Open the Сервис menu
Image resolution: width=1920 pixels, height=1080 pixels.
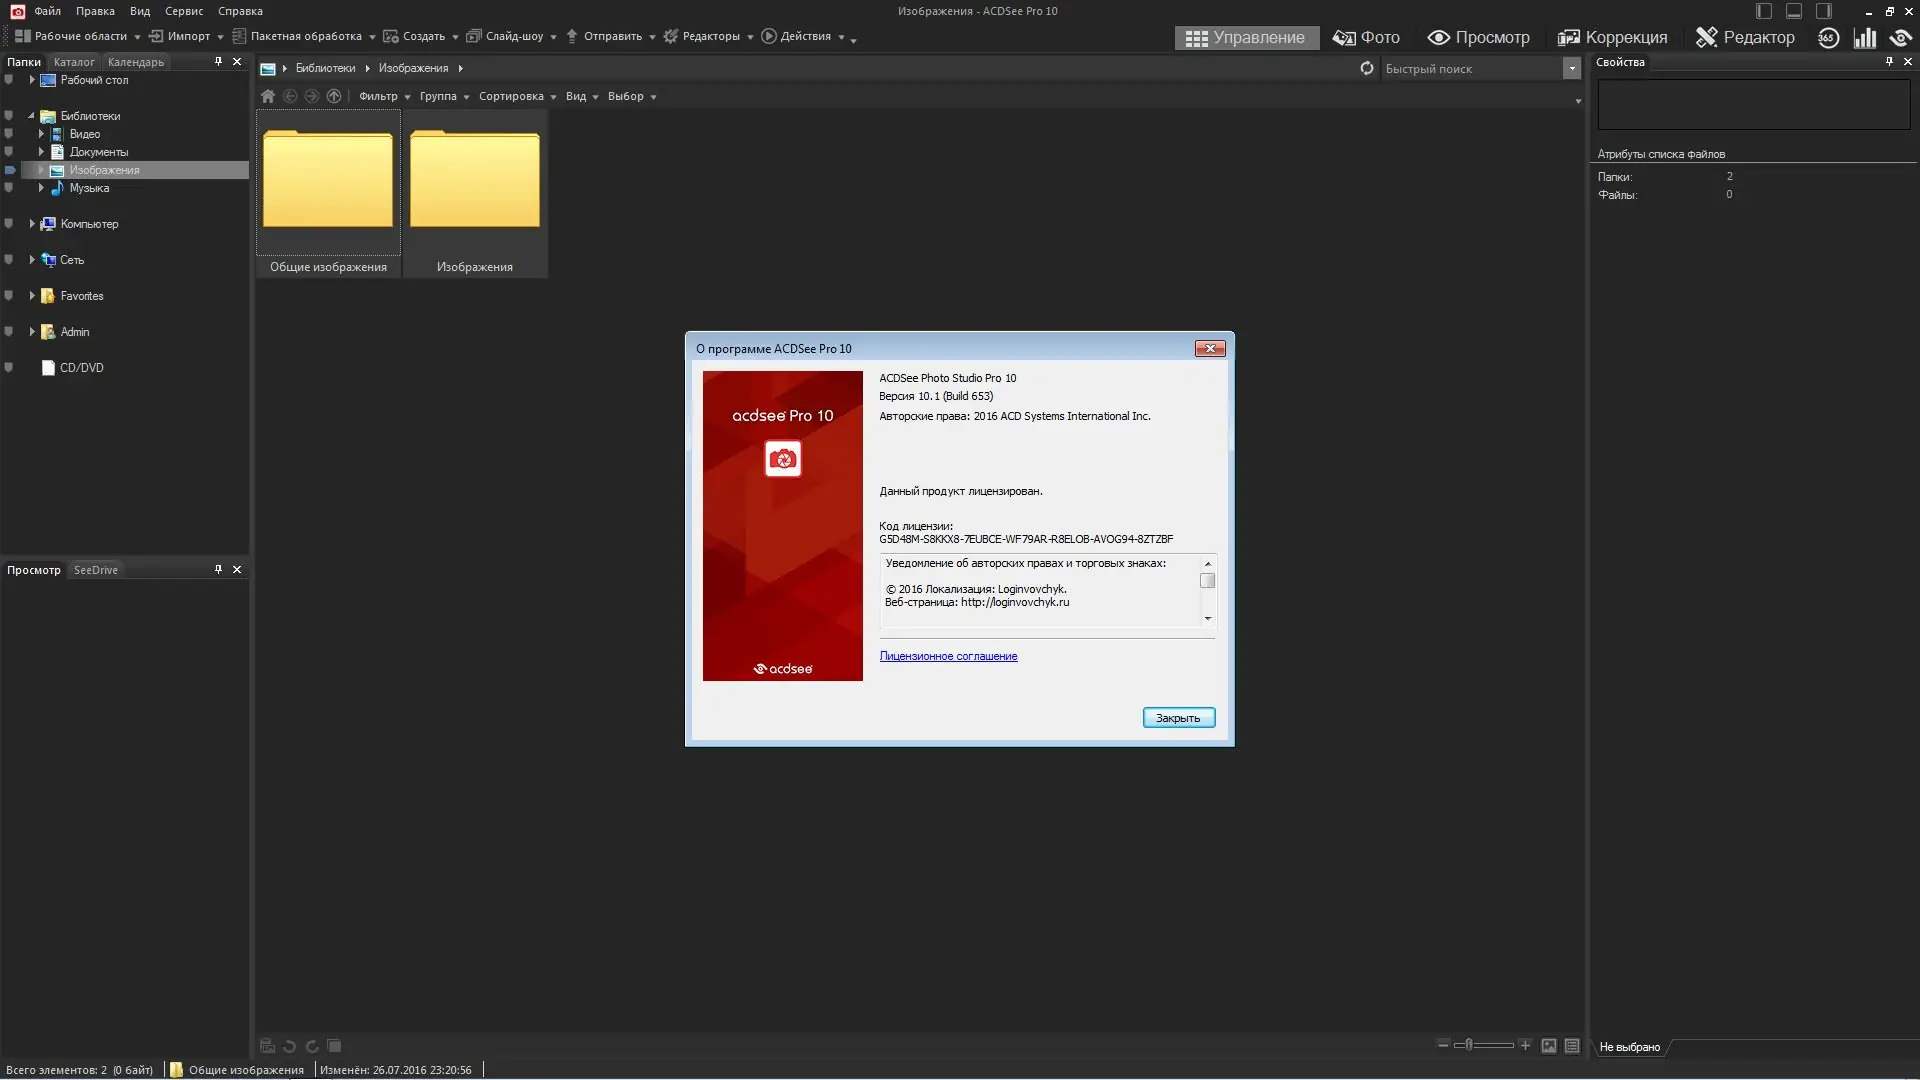pyautogui.click(x=183, y=11)
